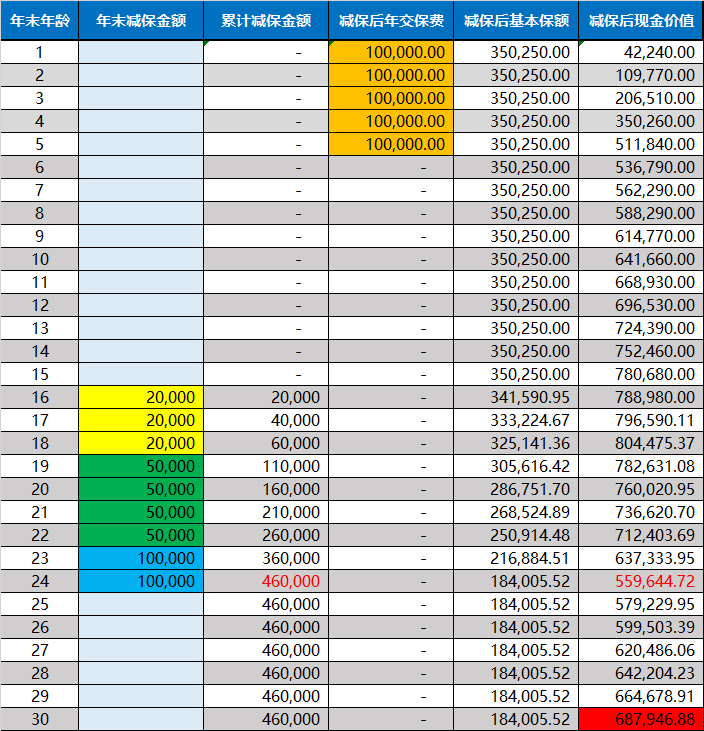Click cash value cell 736,620.70

point(641,512)
